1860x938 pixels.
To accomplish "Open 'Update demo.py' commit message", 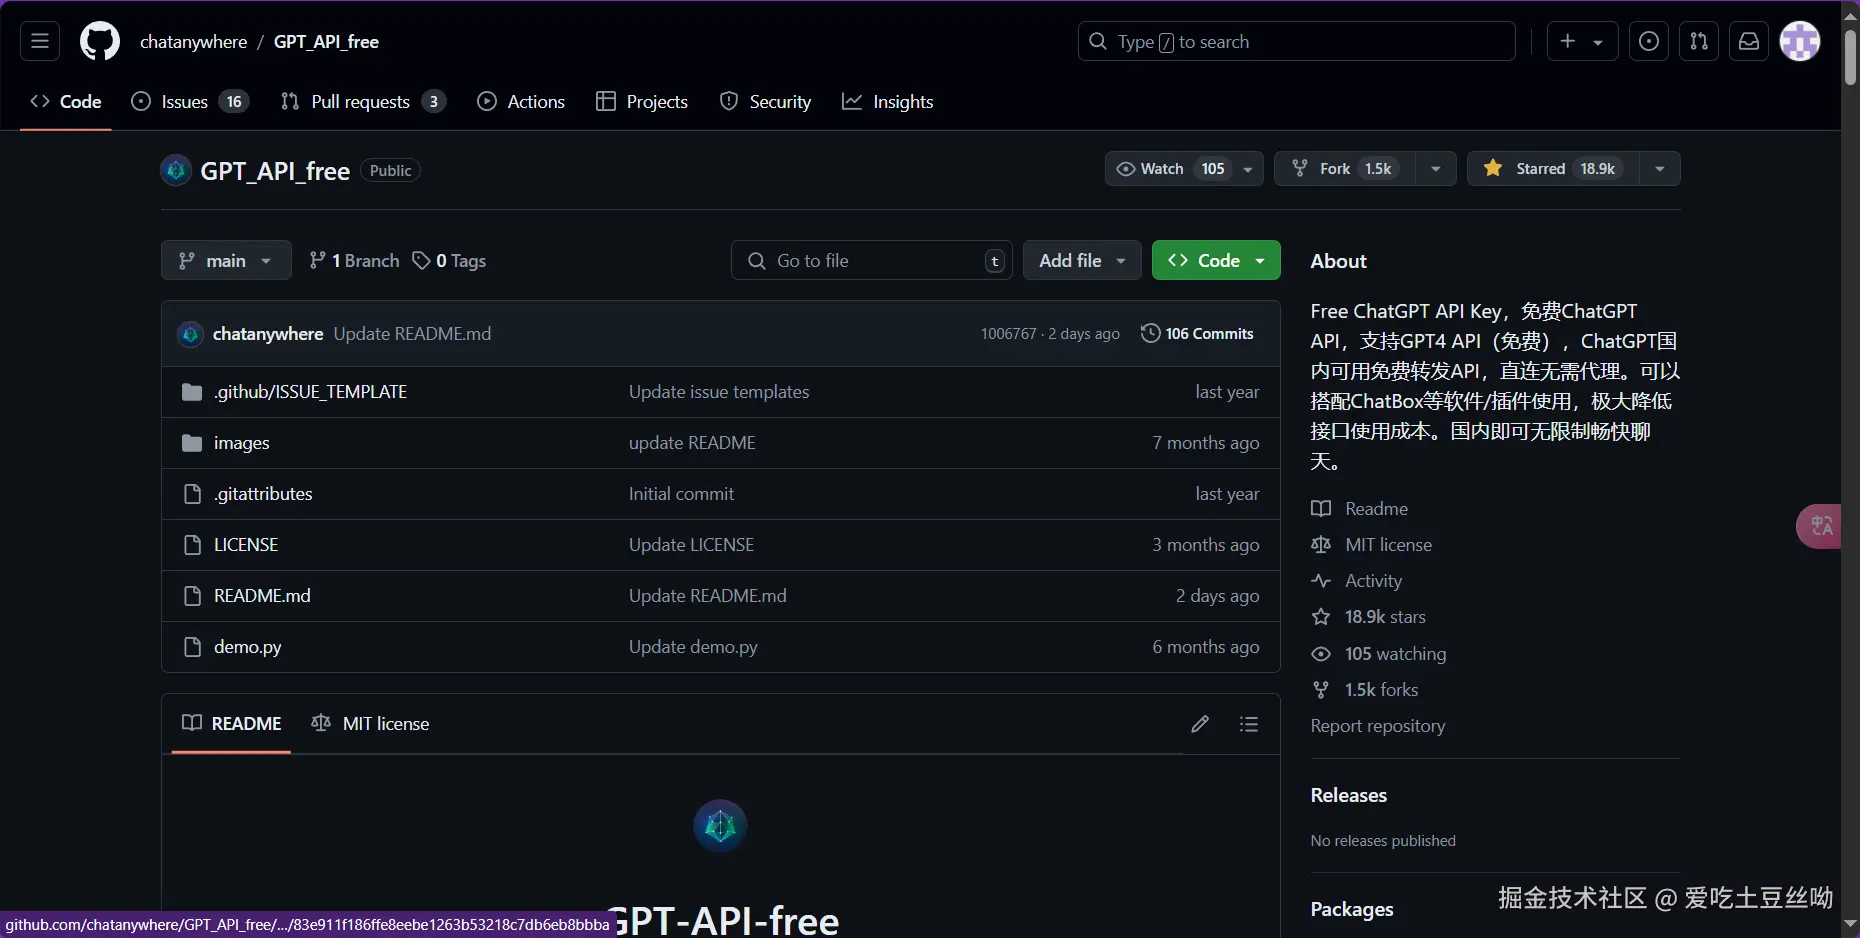I will point(693,647).
